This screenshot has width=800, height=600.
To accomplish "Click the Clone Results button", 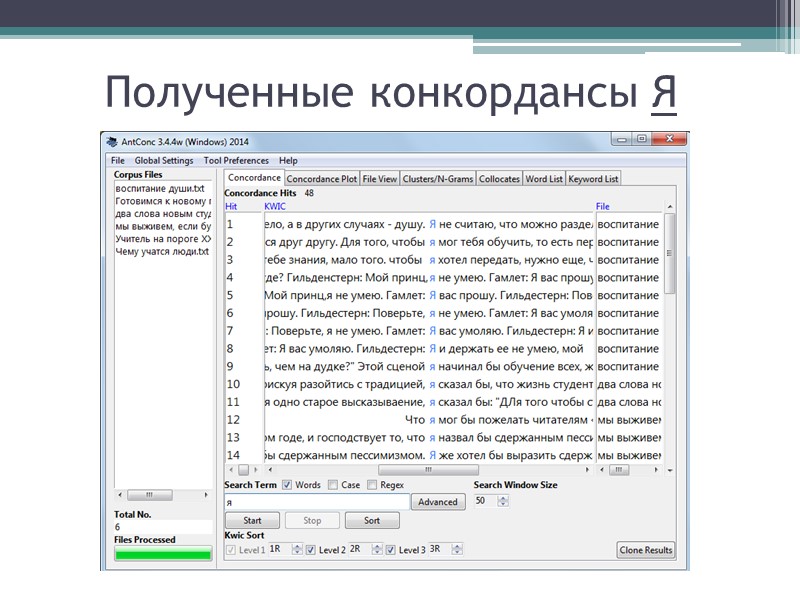I will click(x=648, y=549).
